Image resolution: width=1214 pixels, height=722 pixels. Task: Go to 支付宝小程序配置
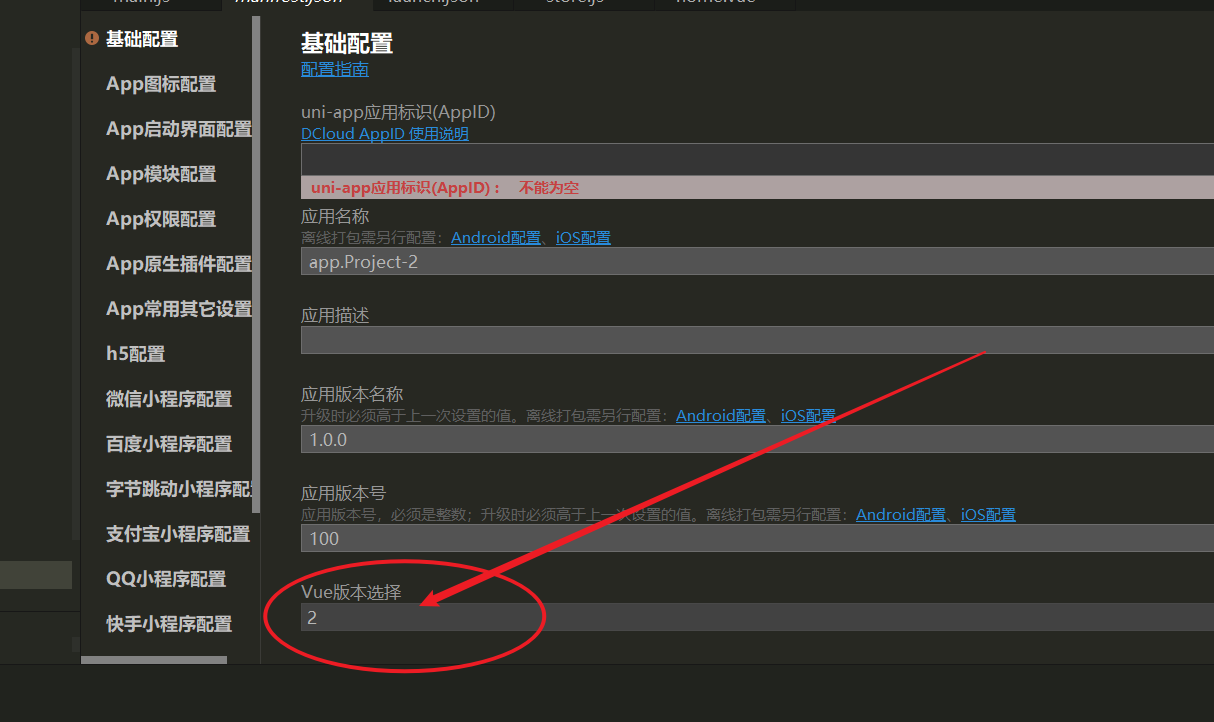pyautogui.click(x=178, y=534)
